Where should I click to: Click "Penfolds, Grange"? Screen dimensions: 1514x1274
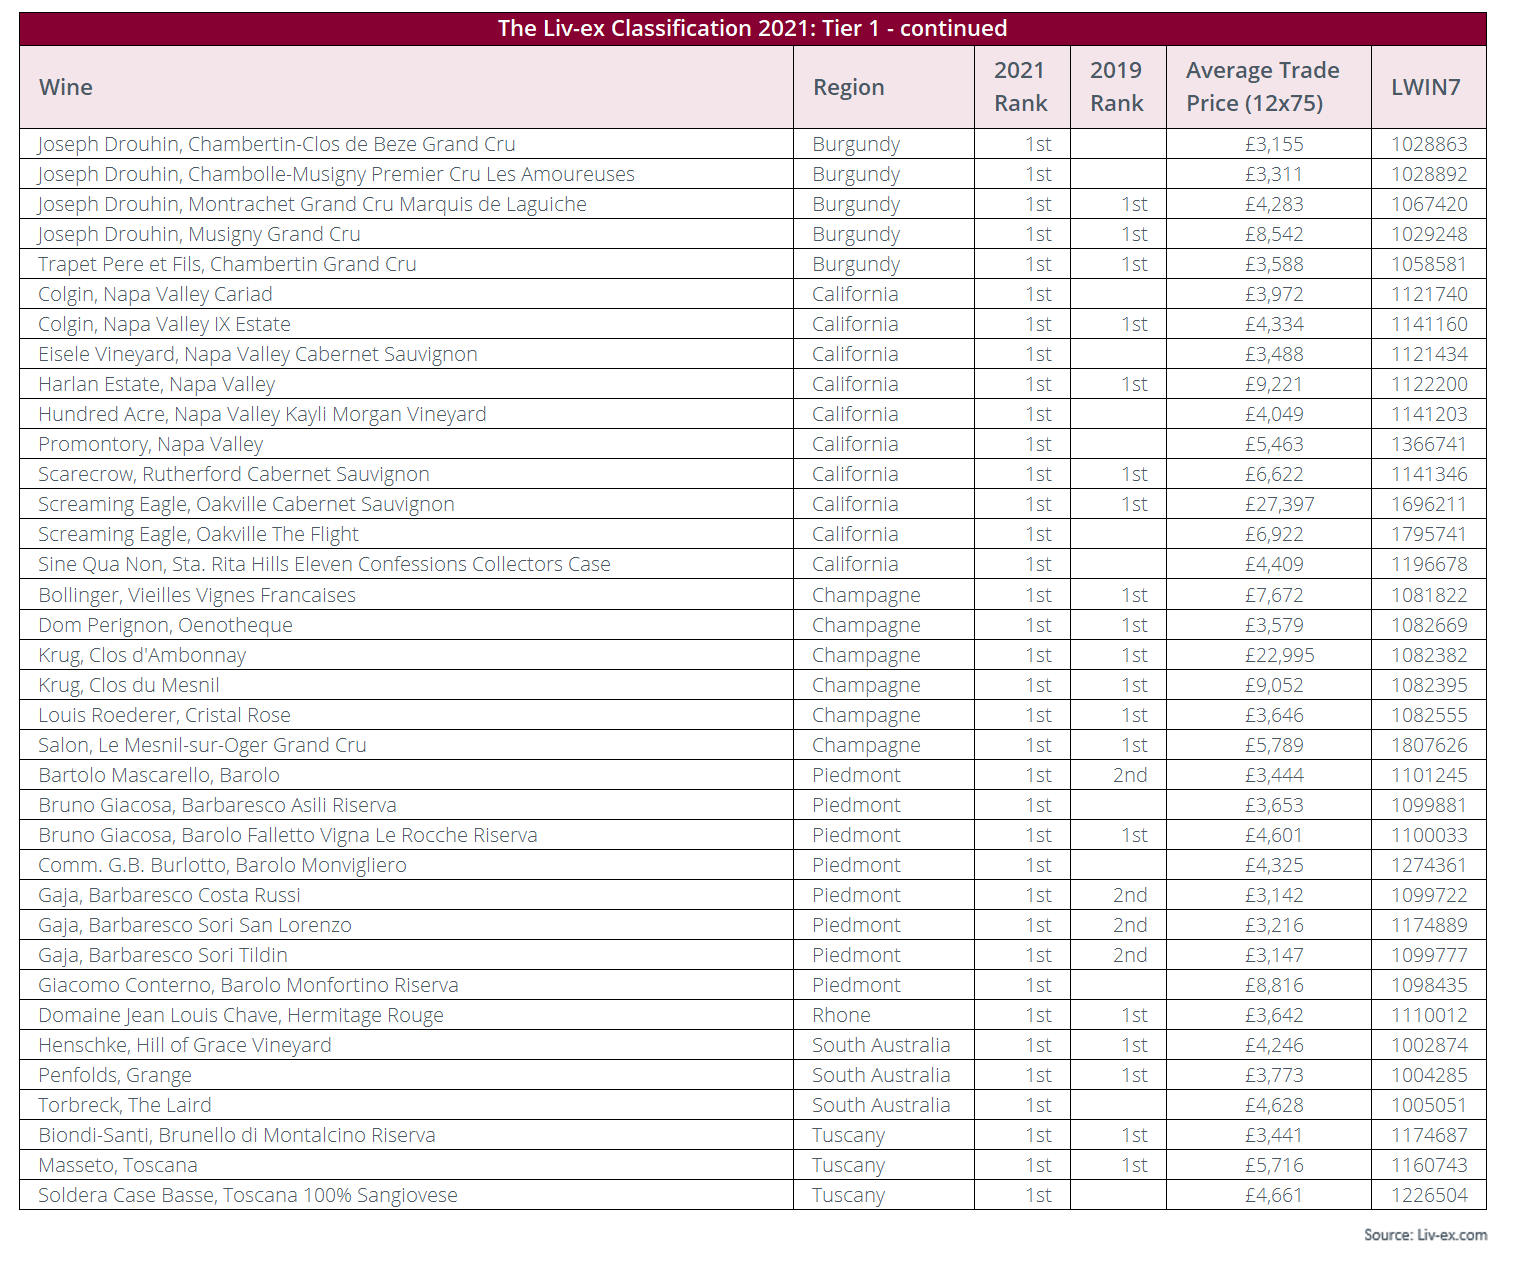115,1075
